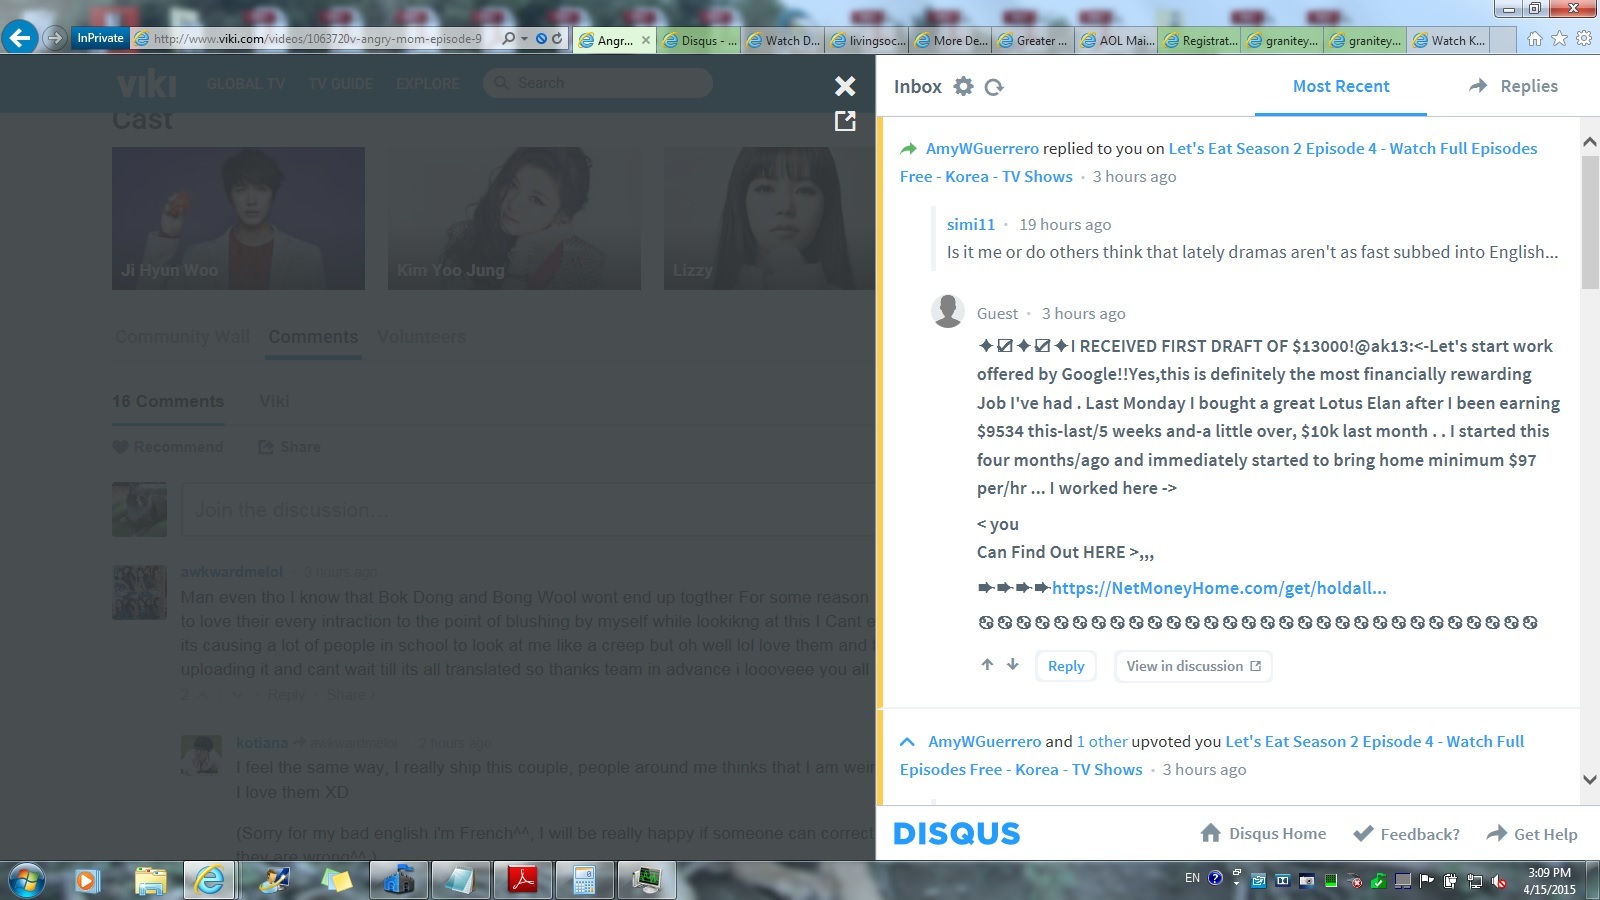Click the Reply button under Guest comment
Screen dimensions: 1600x900
[1066, 666]
